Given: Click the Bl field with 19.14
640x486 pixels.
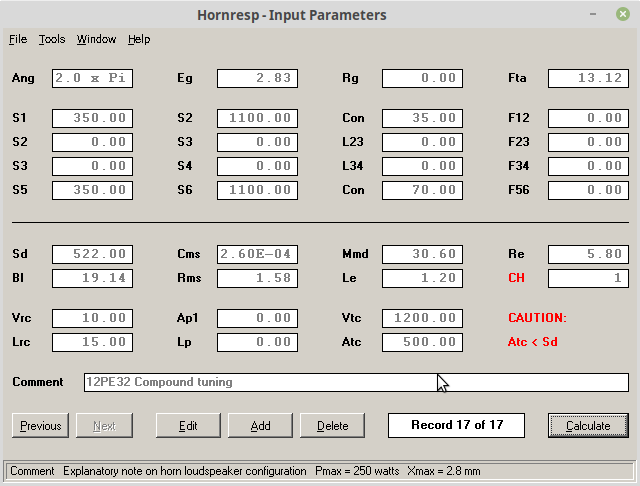Looking at the screenshot, I should [x=92, y=278].
